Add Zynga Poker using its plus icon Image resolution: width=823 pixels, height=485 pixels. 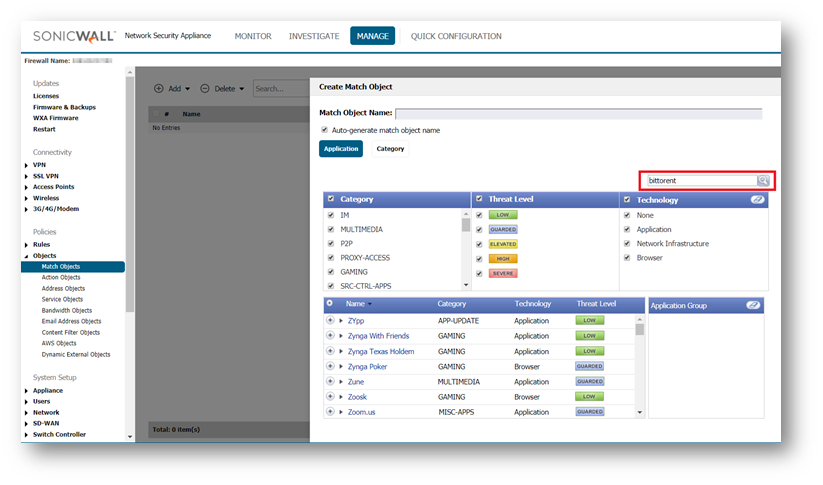(x=330, y=366)
